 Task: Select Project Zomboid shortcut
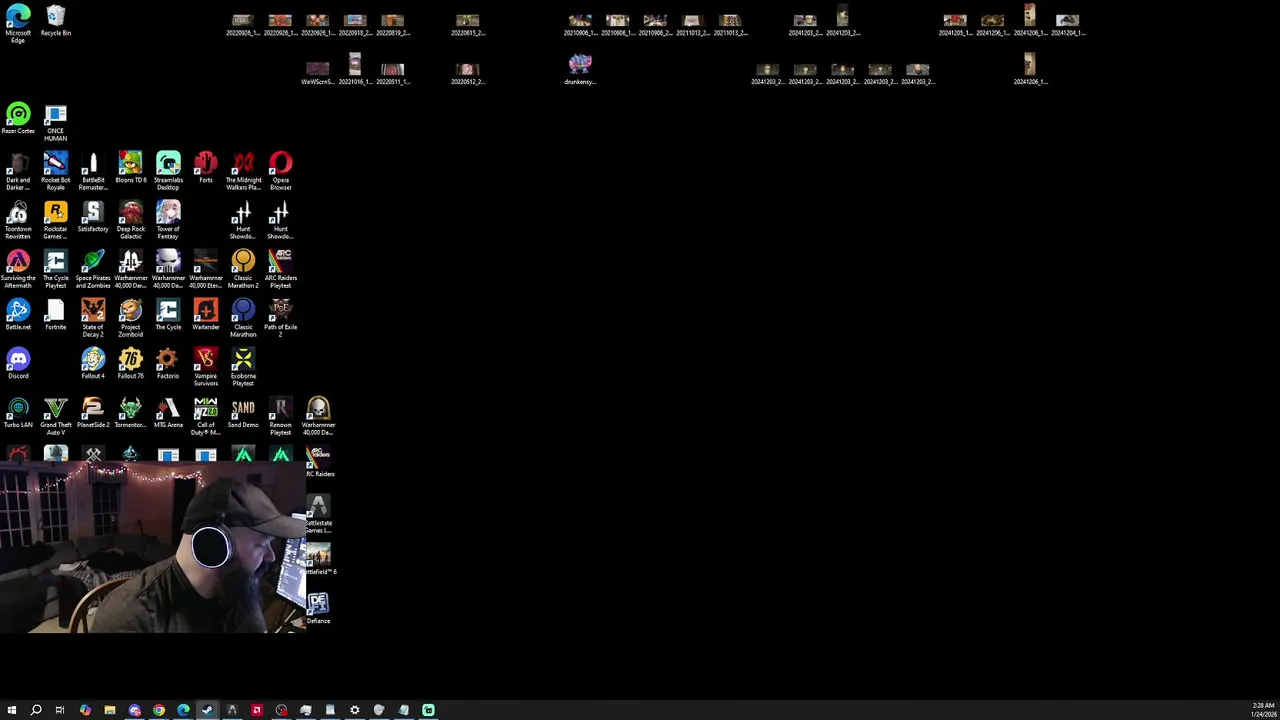pyautogui.click(x=131, y=319)
